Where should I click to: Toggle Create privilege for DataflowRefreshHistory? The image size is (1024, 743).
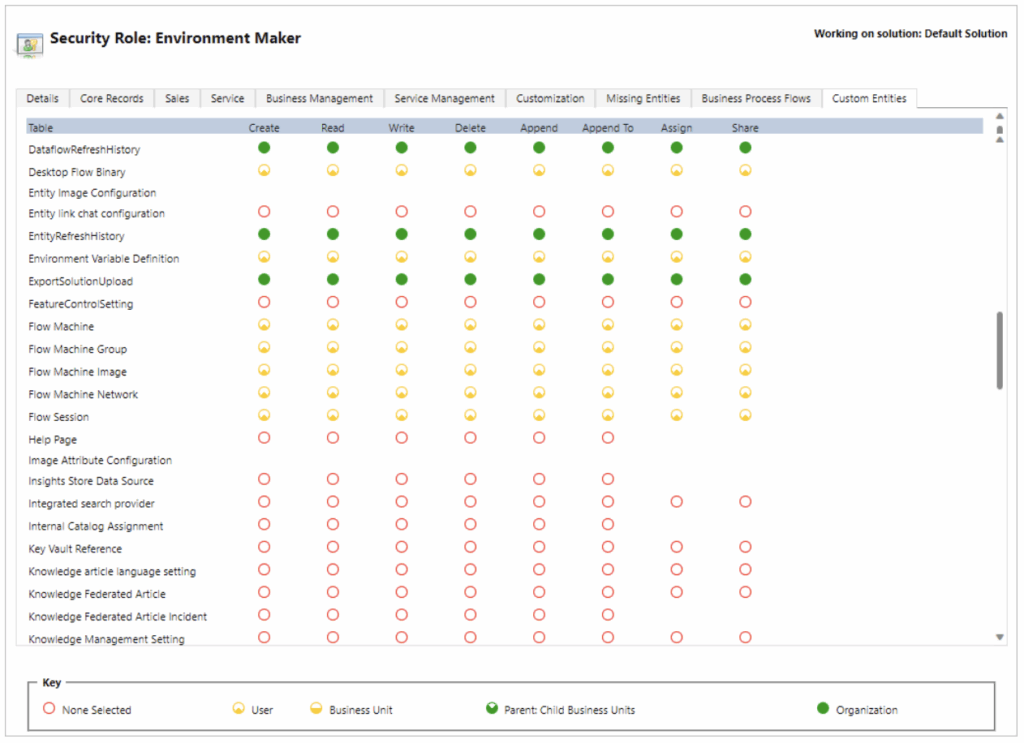264,148
